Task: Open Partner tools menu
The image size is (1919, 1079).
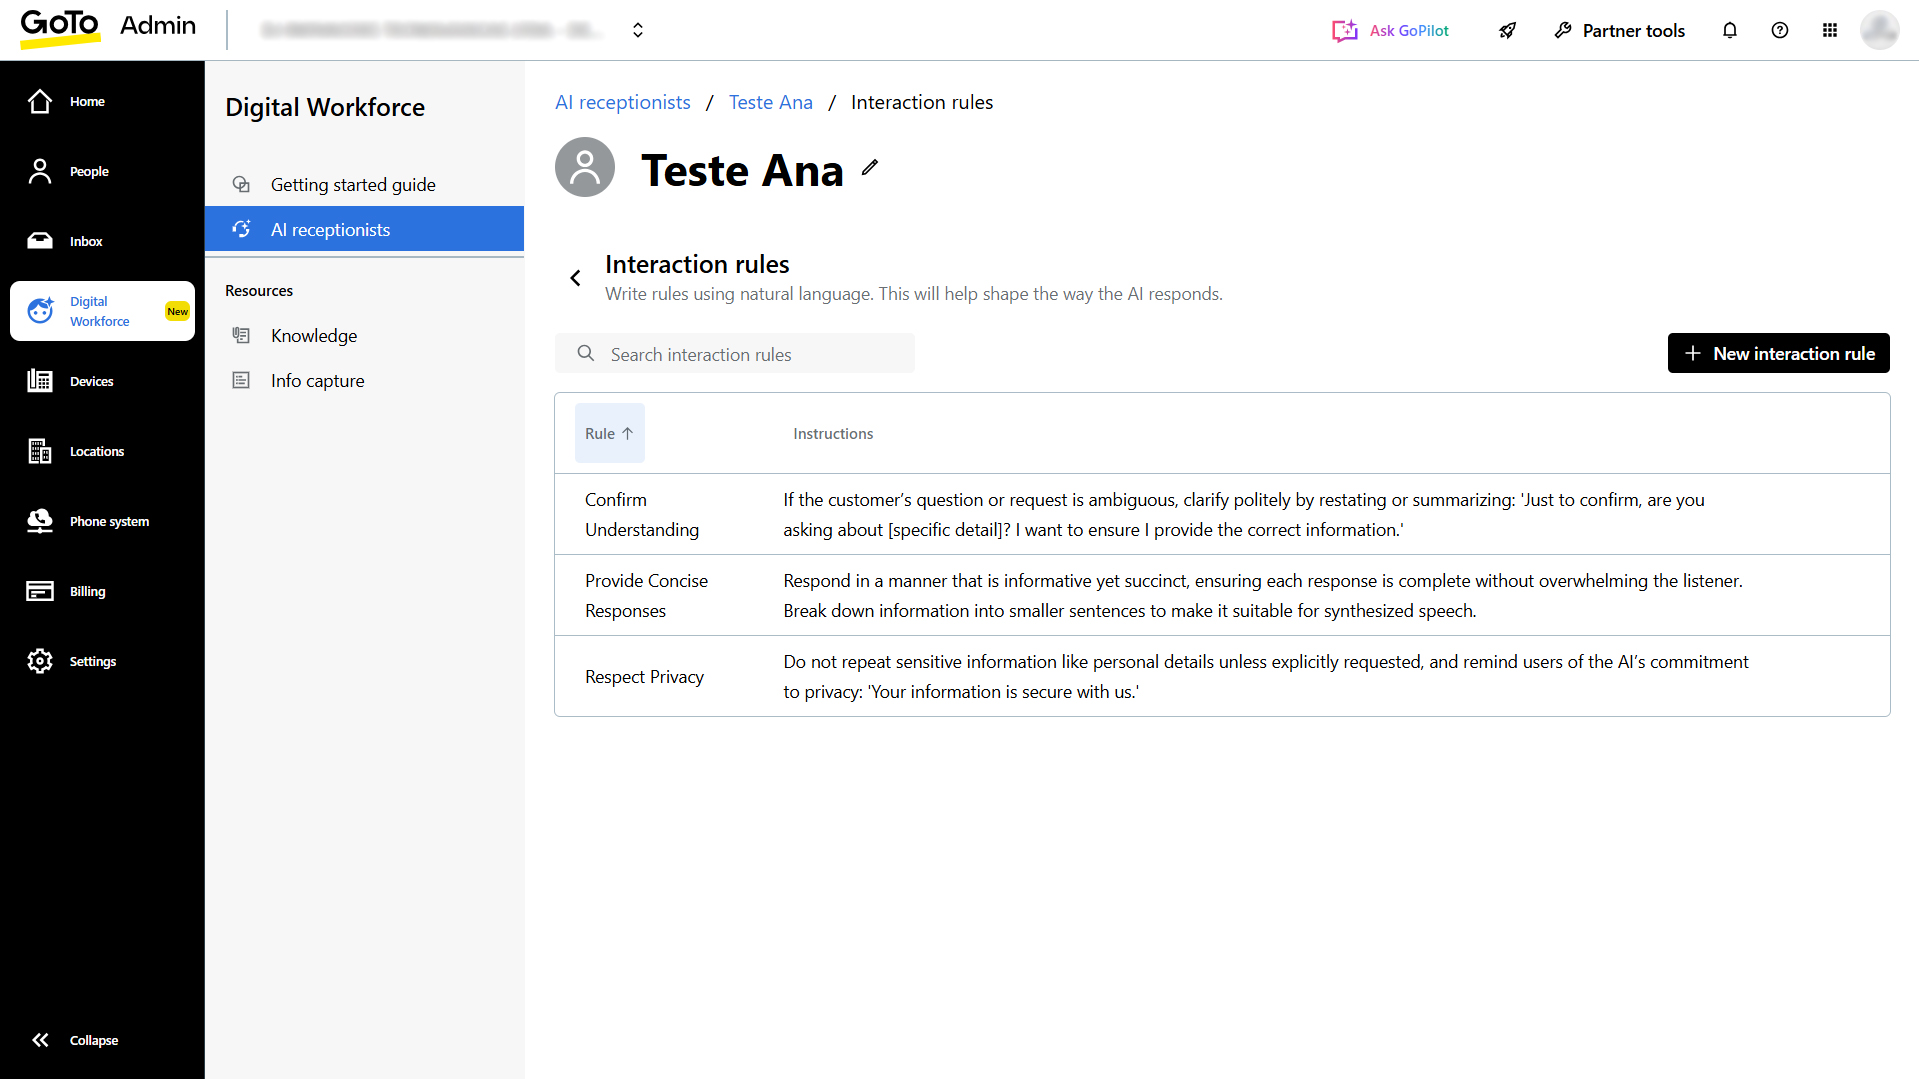Action: tap(1620, 30)
